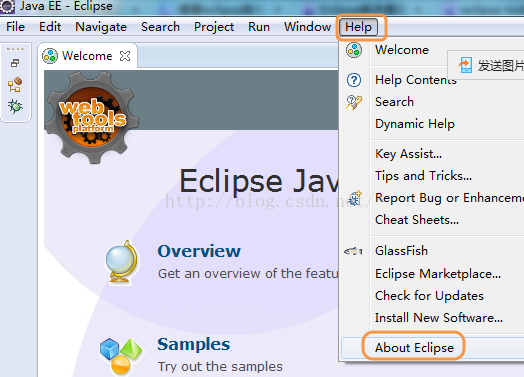524x377 pixels.
Task: Choose Check for Updates
Action: click(x=429, y=296)
